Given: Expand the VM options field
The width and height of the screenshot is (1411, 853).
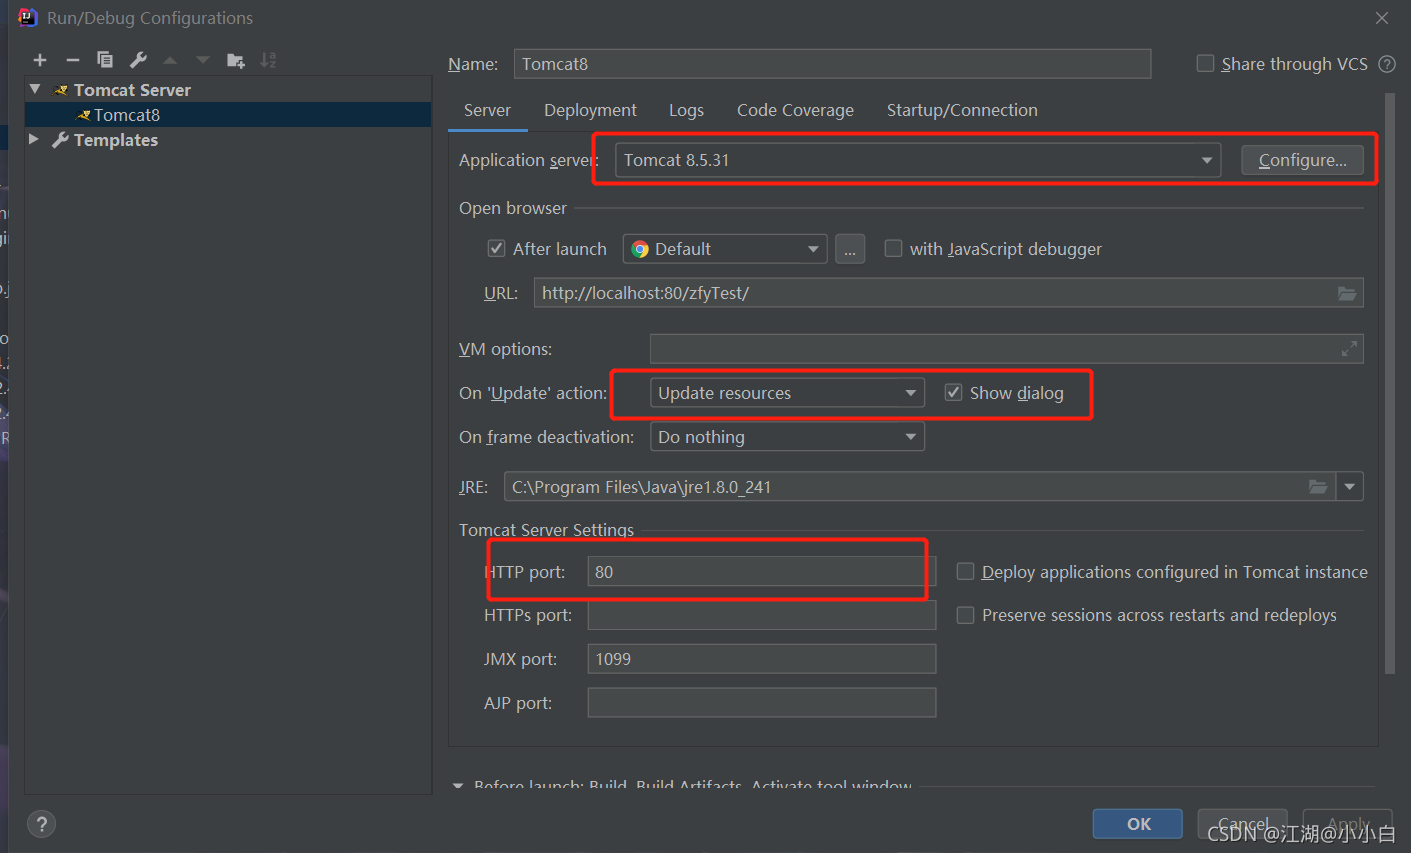Looking at the screenshot, I should pyautogui.click(x=1349, y=349).
